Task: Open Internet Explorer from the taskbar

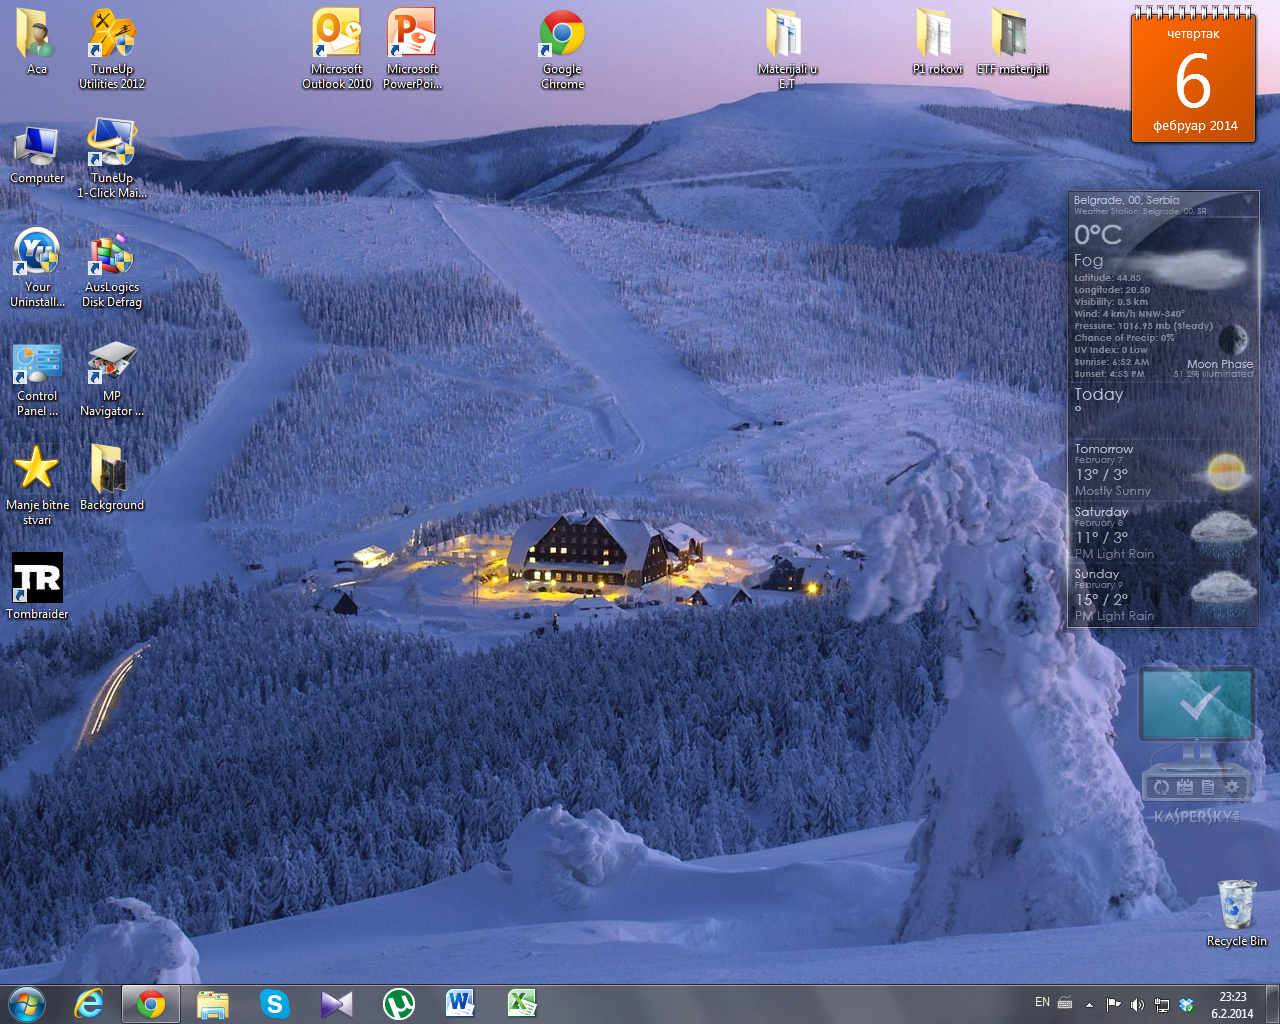Action: (89, 1003)
